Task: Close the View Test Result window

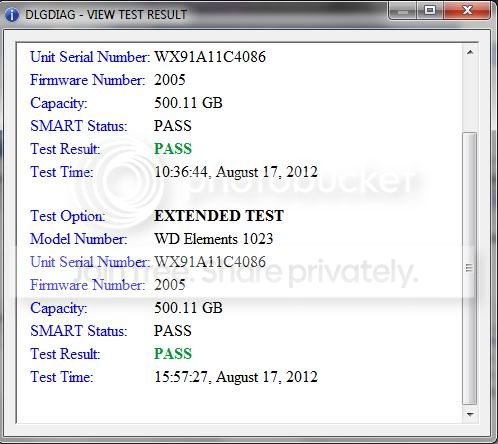Action: [x=467, y=10]
